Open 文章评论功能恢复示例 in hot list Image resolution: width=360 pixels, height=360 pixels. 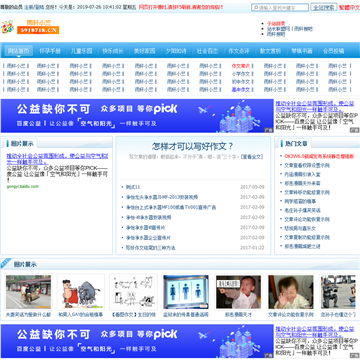[307, 219]
